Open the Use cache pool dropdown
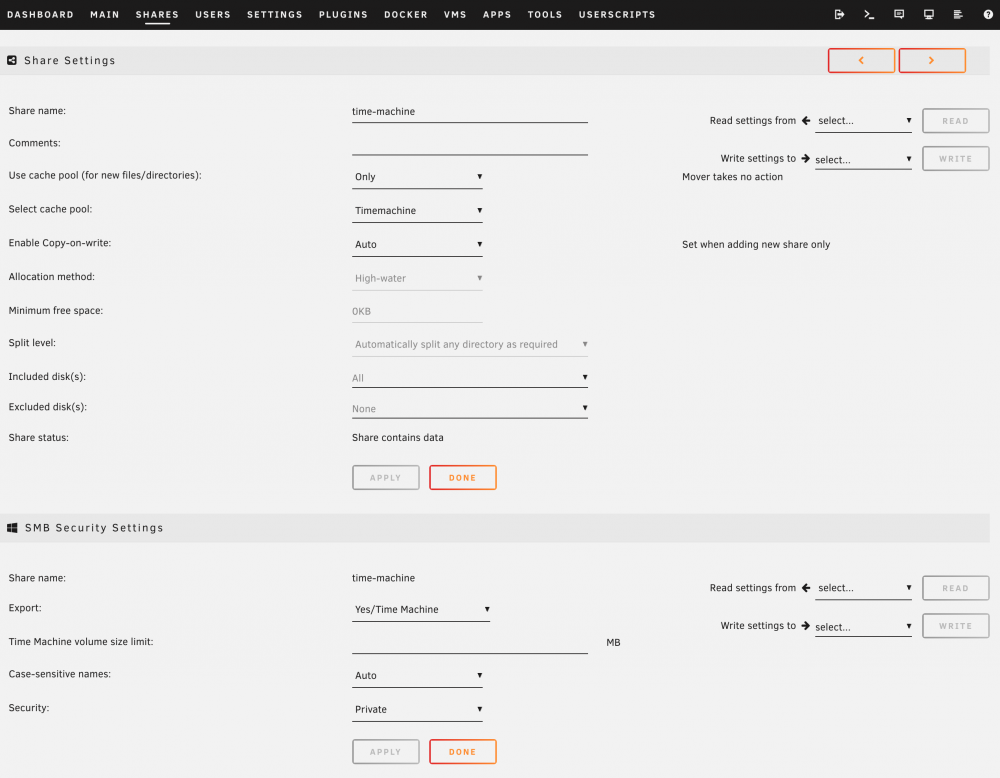The image size is (1000, 778). [417, 177]
